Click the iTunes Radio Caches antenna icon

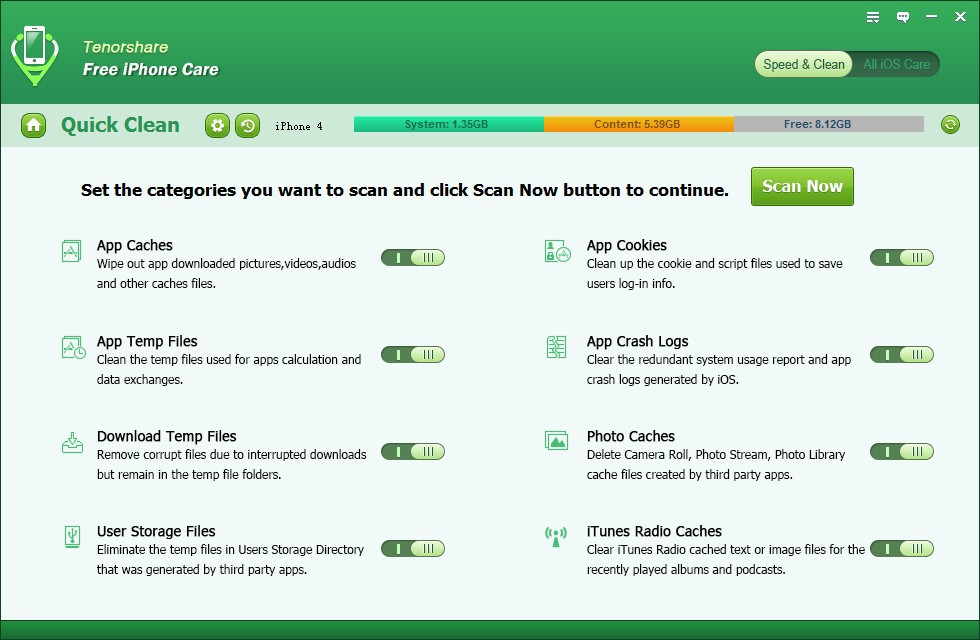pyautogui.click(x=556, y=537)
